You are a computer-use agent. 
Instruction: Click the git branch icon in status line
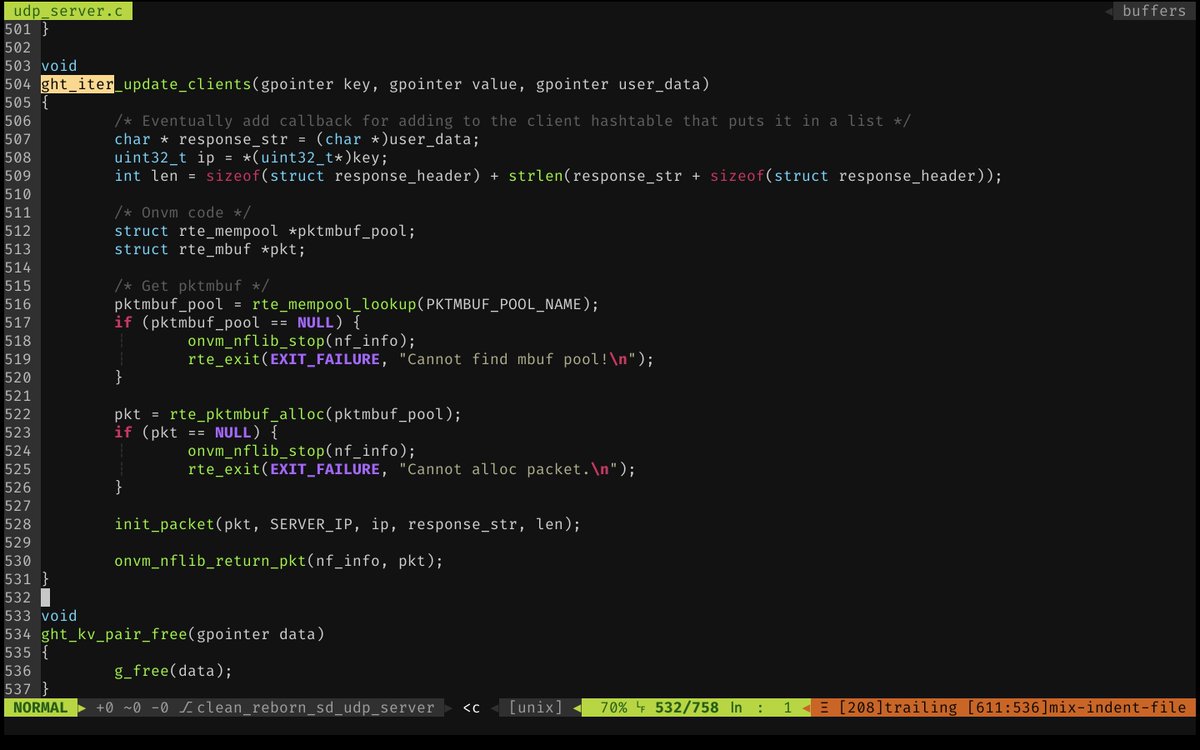click(x=186, y=707)
